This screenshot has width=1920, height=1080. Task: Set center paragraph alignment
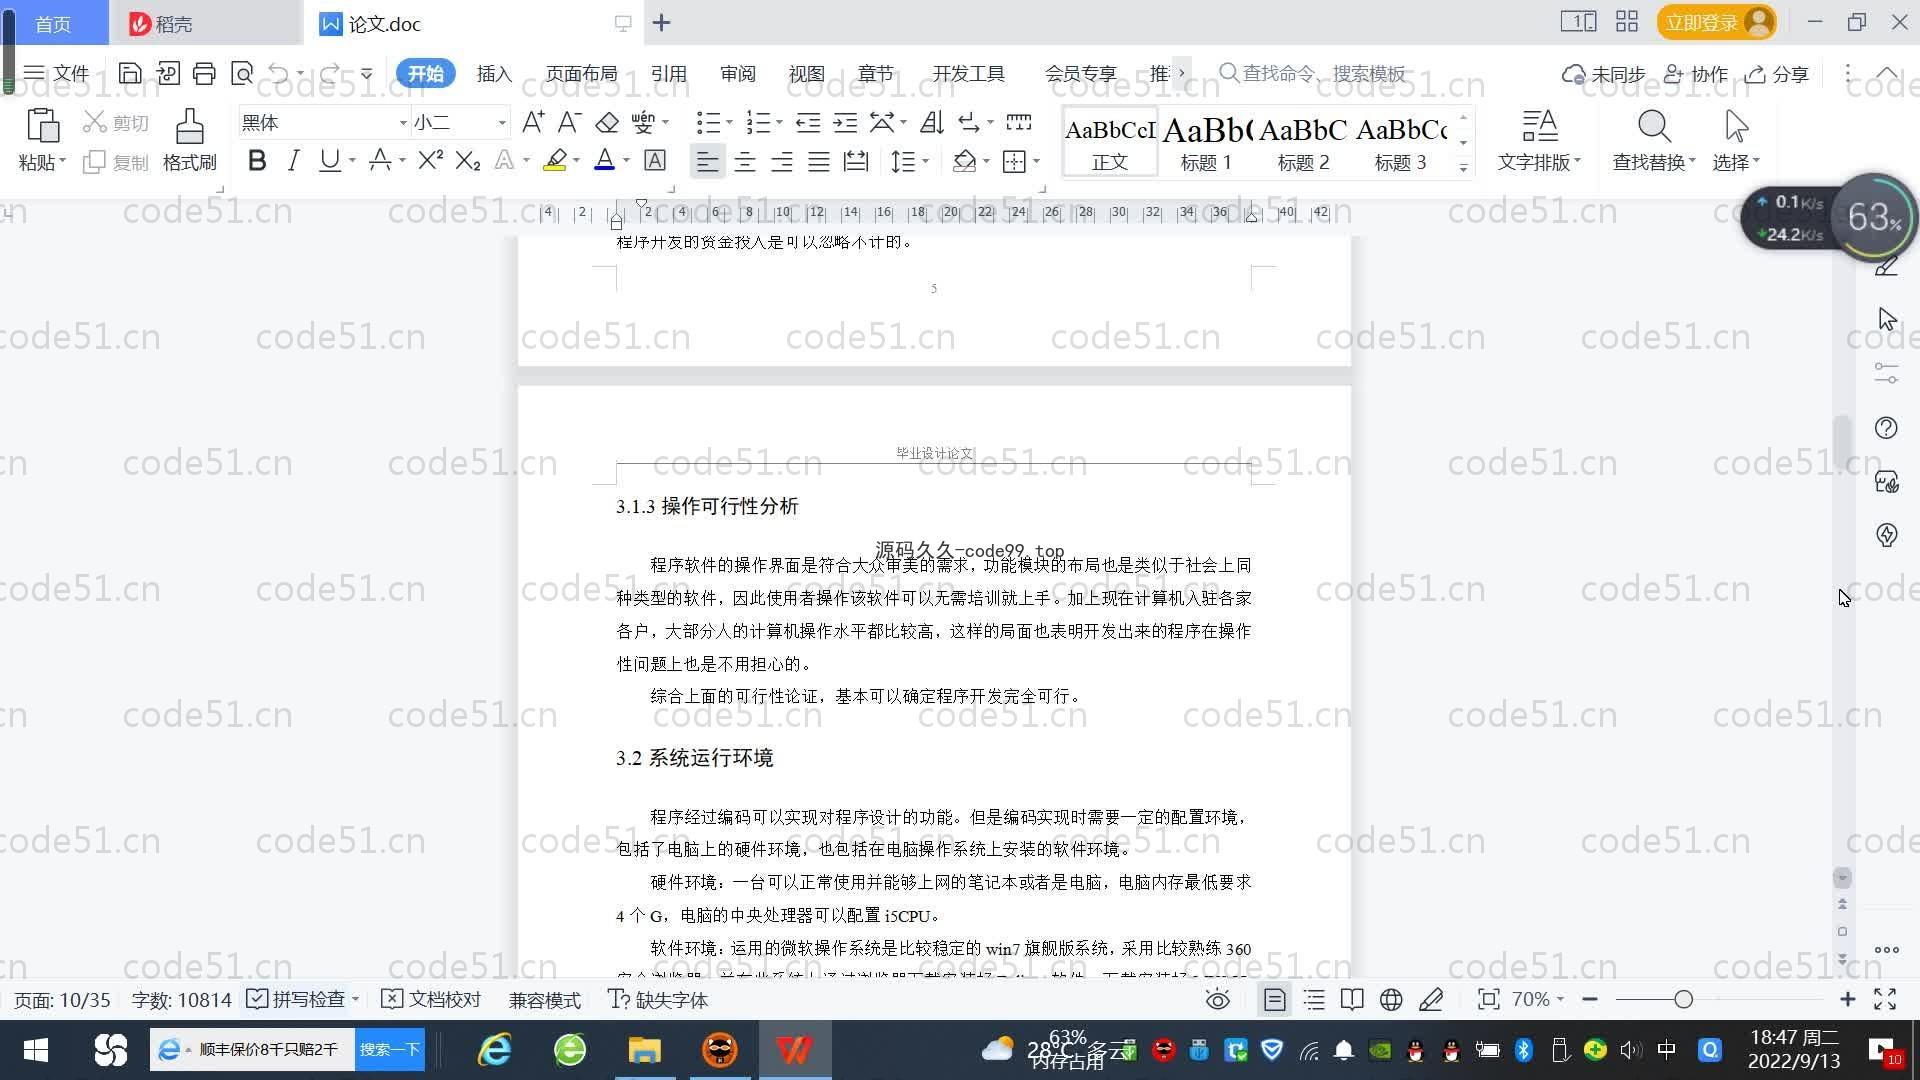coord(745,161)
